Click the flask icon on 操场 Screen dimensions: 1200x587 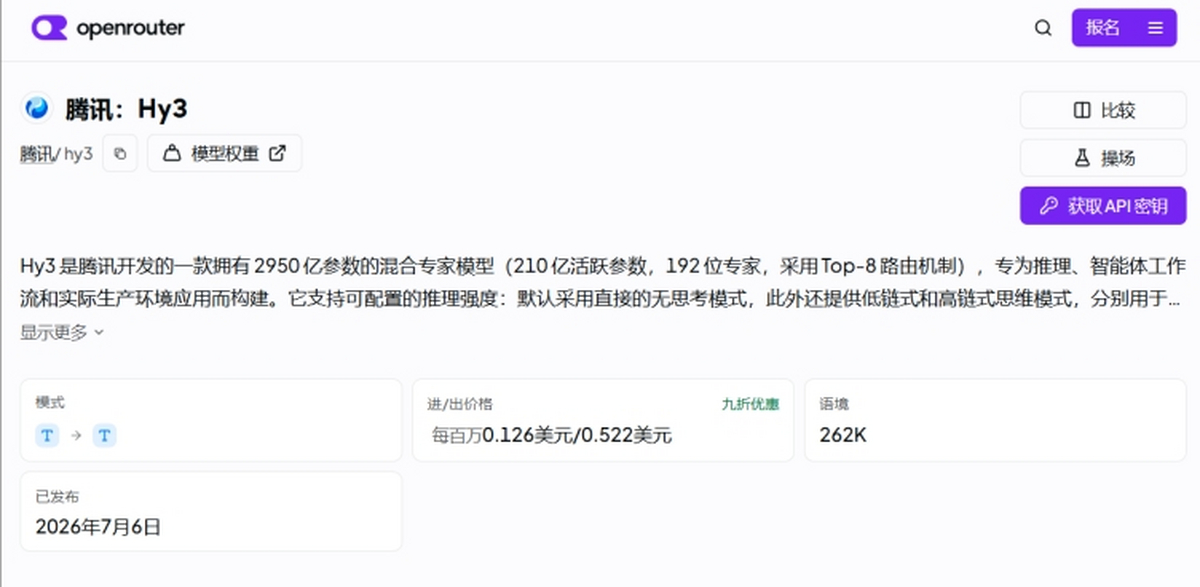1082,158
